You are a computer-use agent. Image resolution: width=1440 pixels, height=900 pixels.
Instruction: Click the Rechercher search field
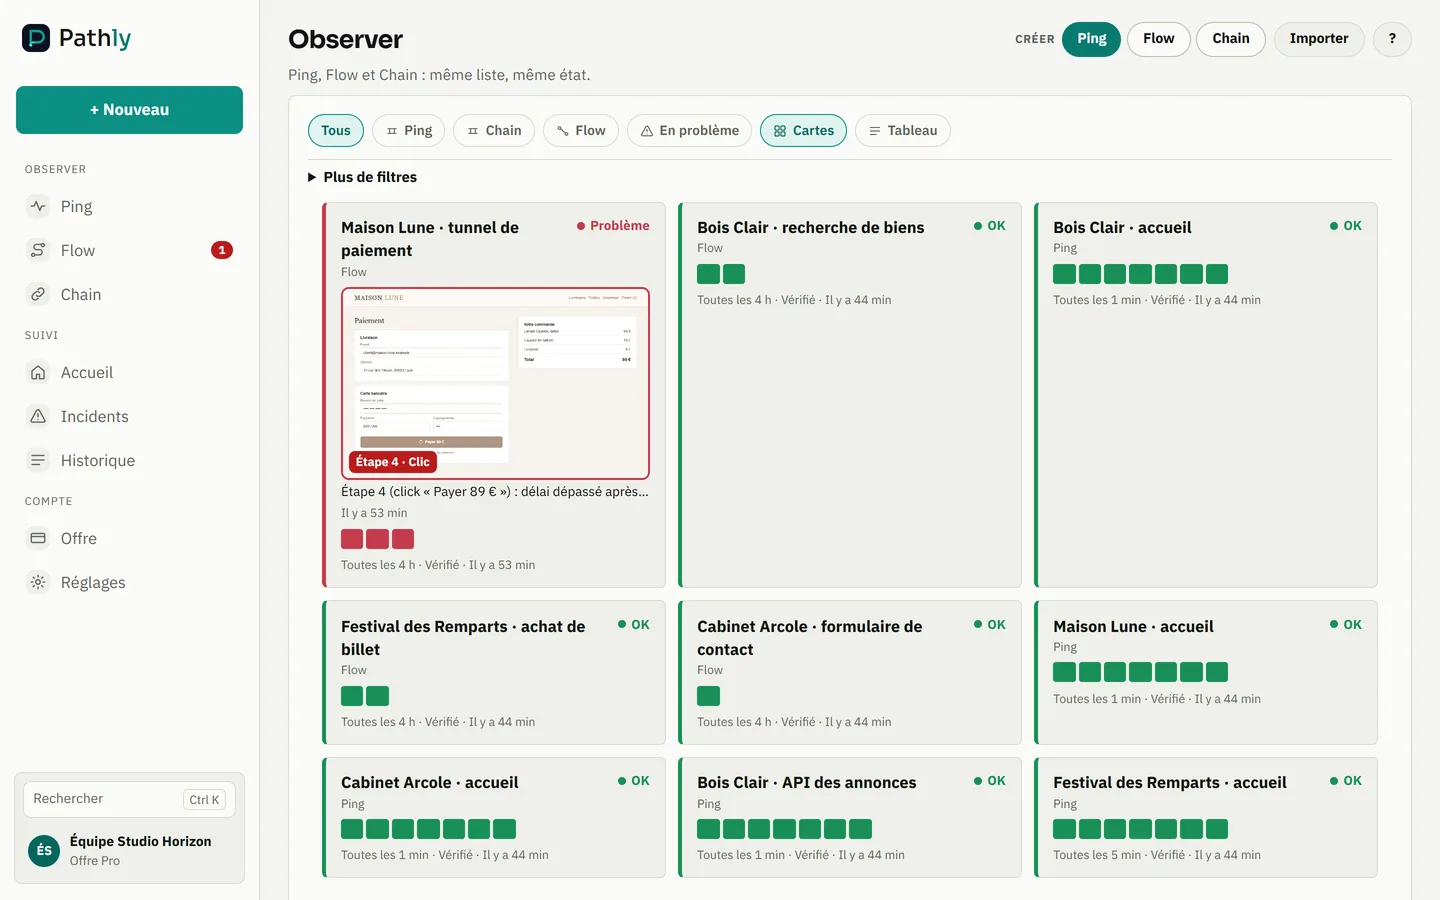point(129,799)
